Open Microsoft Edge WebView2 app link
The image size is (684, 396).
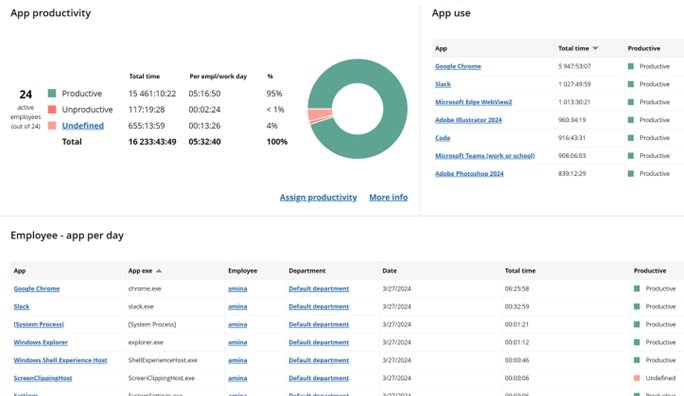pyautogui.click(x=473, y=102)
